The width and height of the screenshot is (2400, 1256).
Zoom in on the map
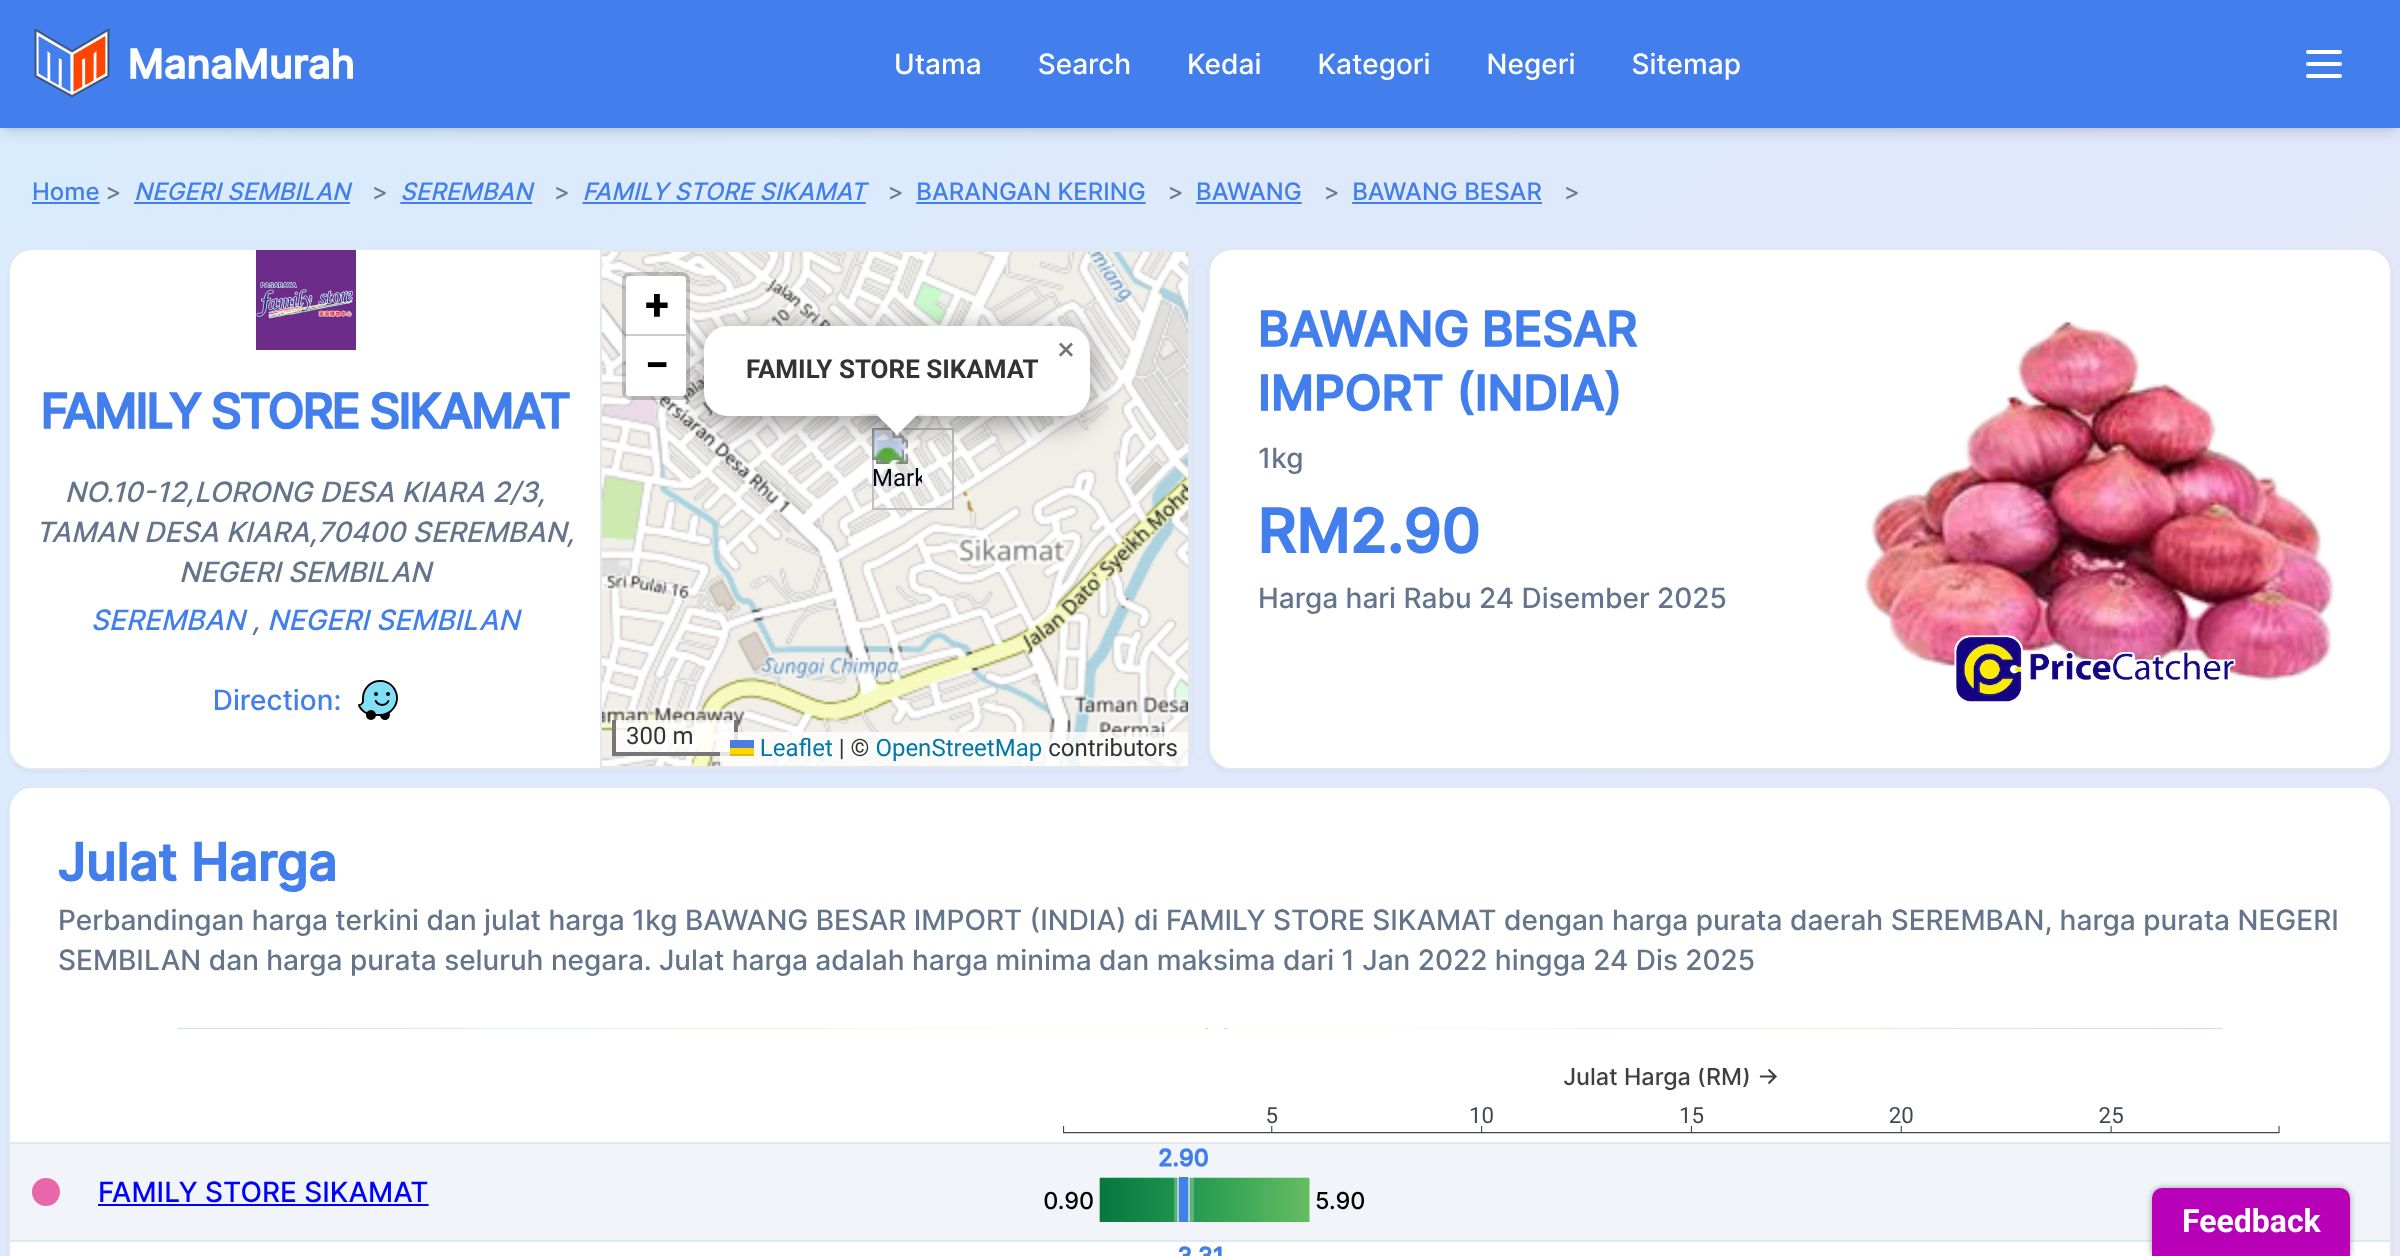[656, 305]
